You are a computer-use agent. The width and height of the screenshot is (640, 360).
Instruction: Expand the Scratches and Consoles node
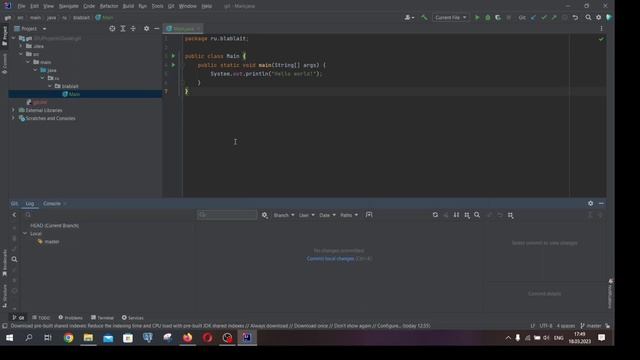point(13,118)
